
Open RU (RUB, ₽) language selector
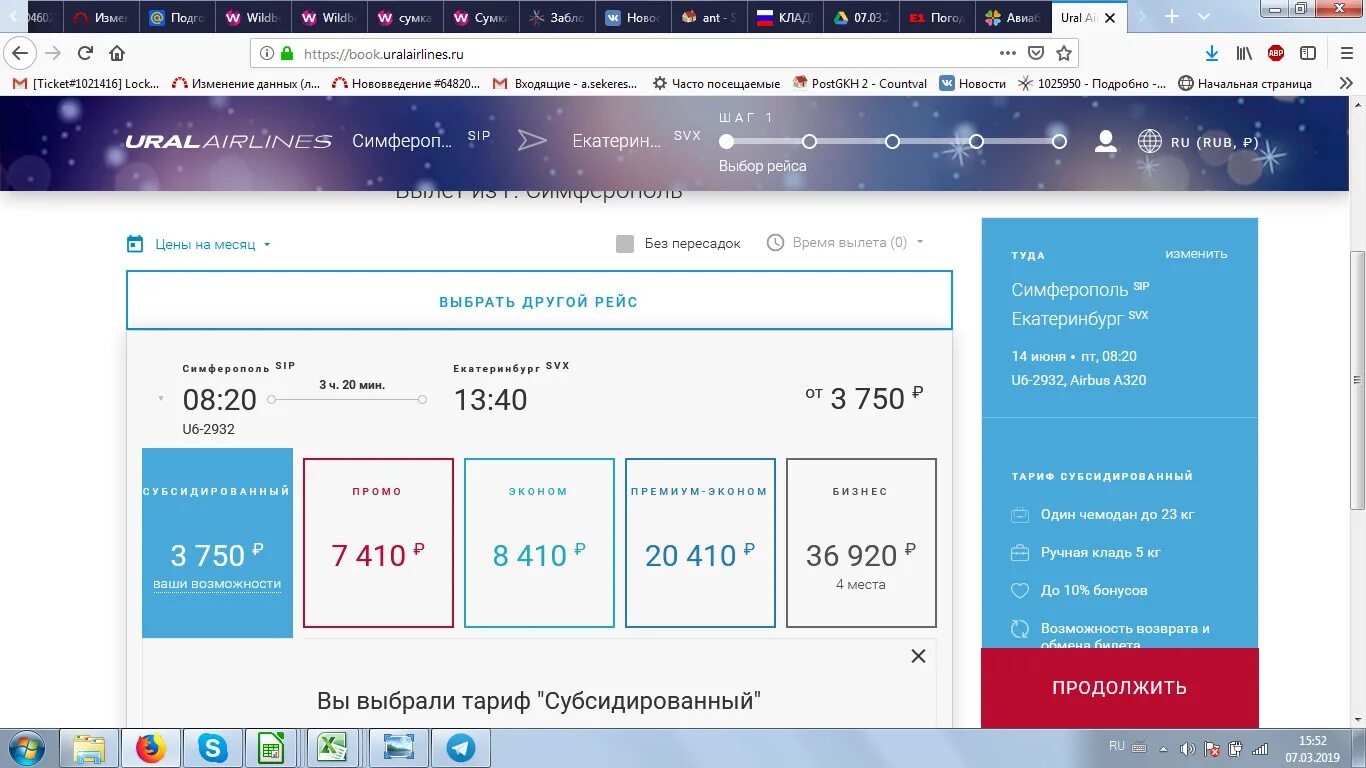[x=1214, y=142]
